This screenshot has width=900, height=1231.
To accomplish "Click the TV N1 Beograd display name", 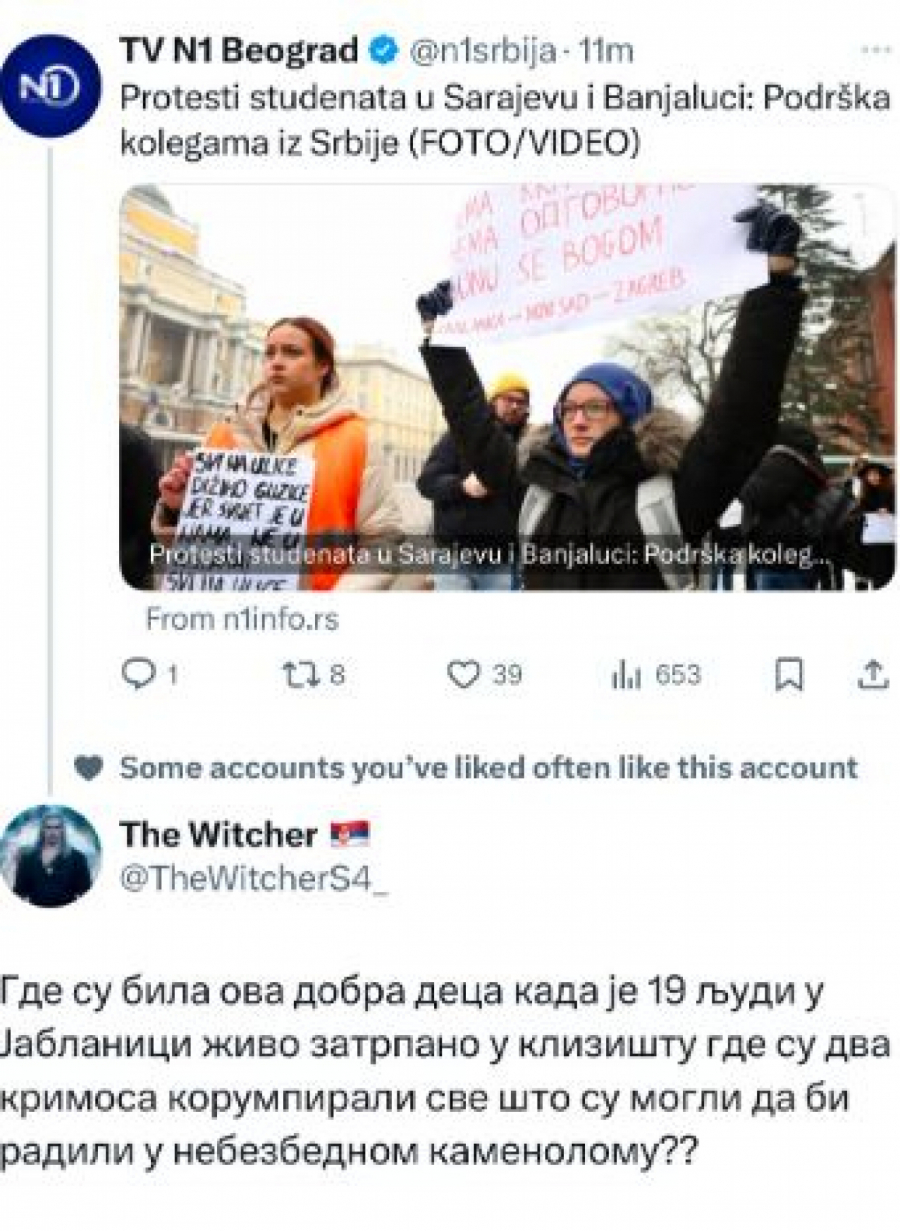I will pyautogui.click(x=239, y=50).
